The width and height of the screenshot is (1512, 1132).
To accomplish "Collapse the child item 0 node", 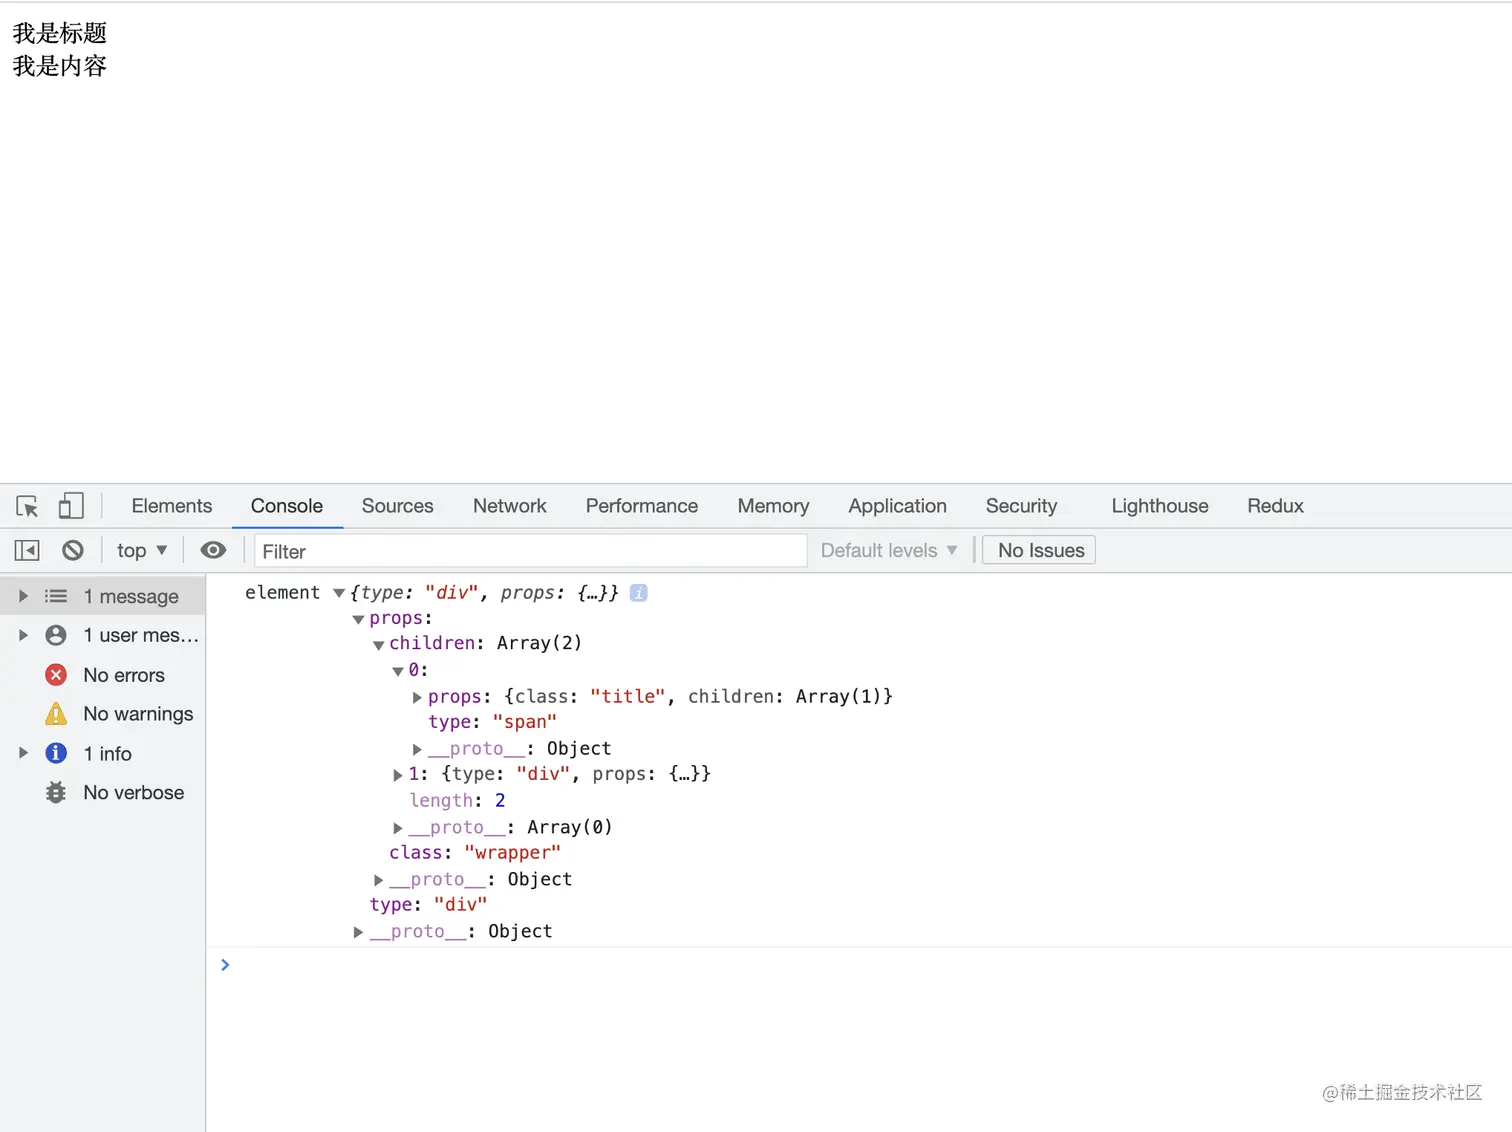I will 398,671.
